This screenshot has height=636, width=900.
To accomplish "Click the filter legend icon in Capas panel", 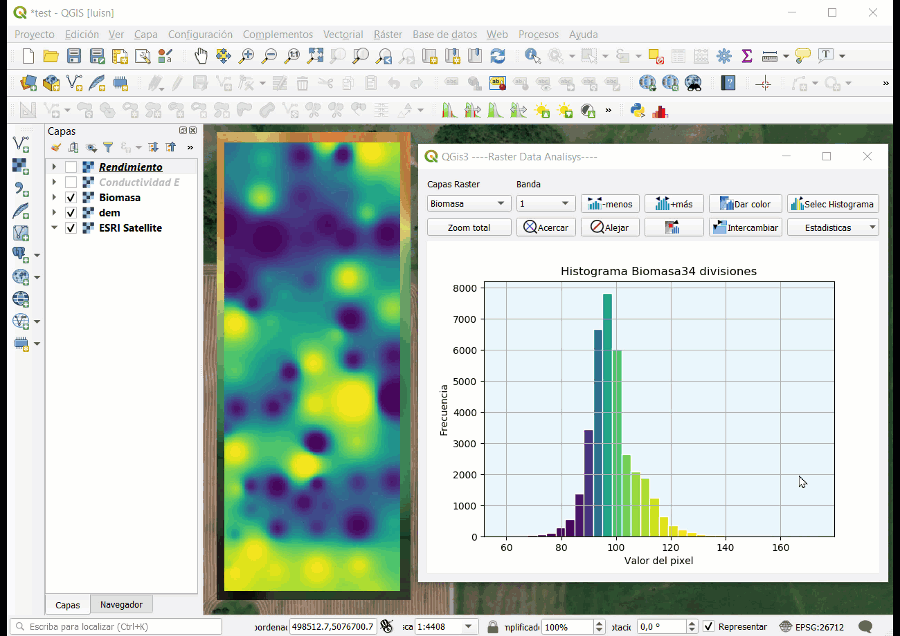I will (x=107, y=148).
